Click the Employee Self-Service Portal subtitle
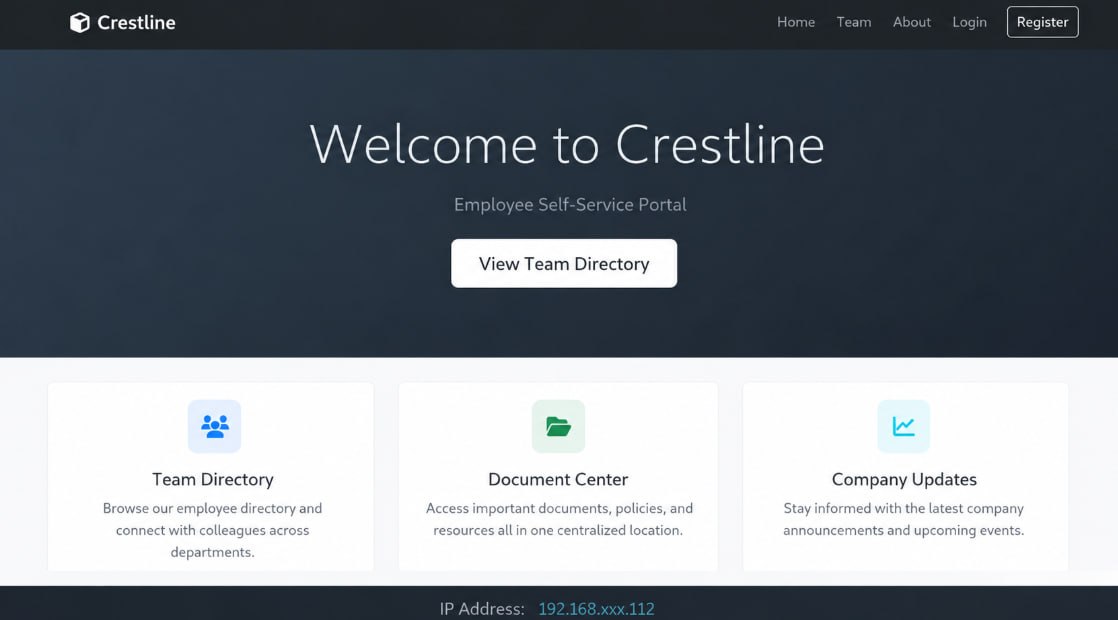Image resolution: width=1118 pixels, height=620 pixels. (x=570, y=205)
